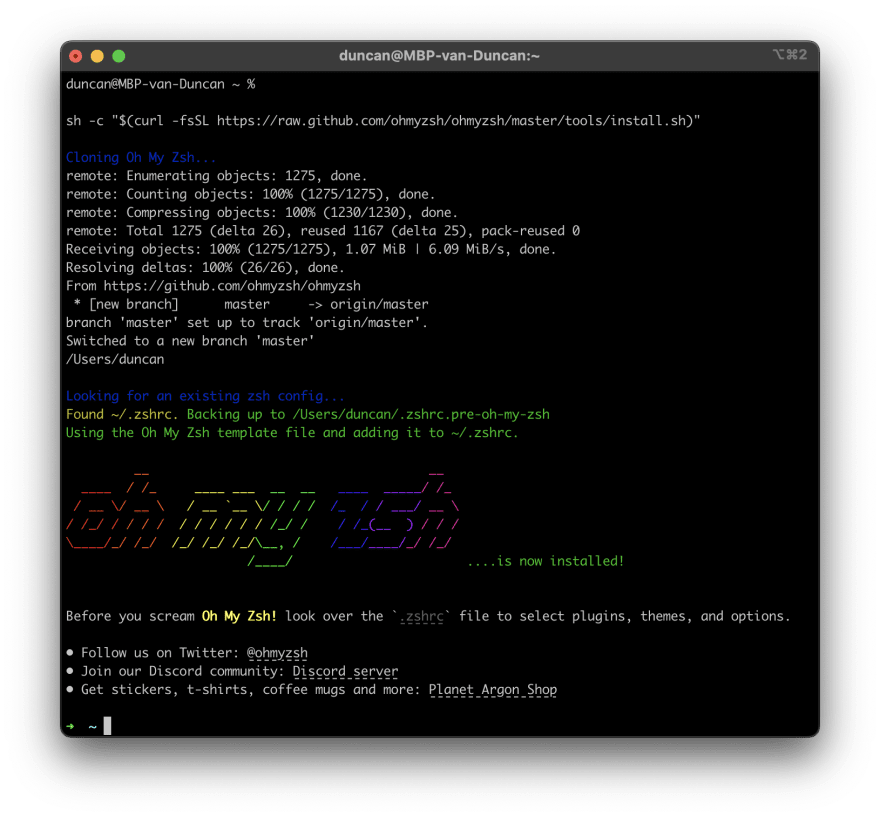Click the 'Cloning Oh My Zsh...' text

pyautogui.click(x=141, y=157)
